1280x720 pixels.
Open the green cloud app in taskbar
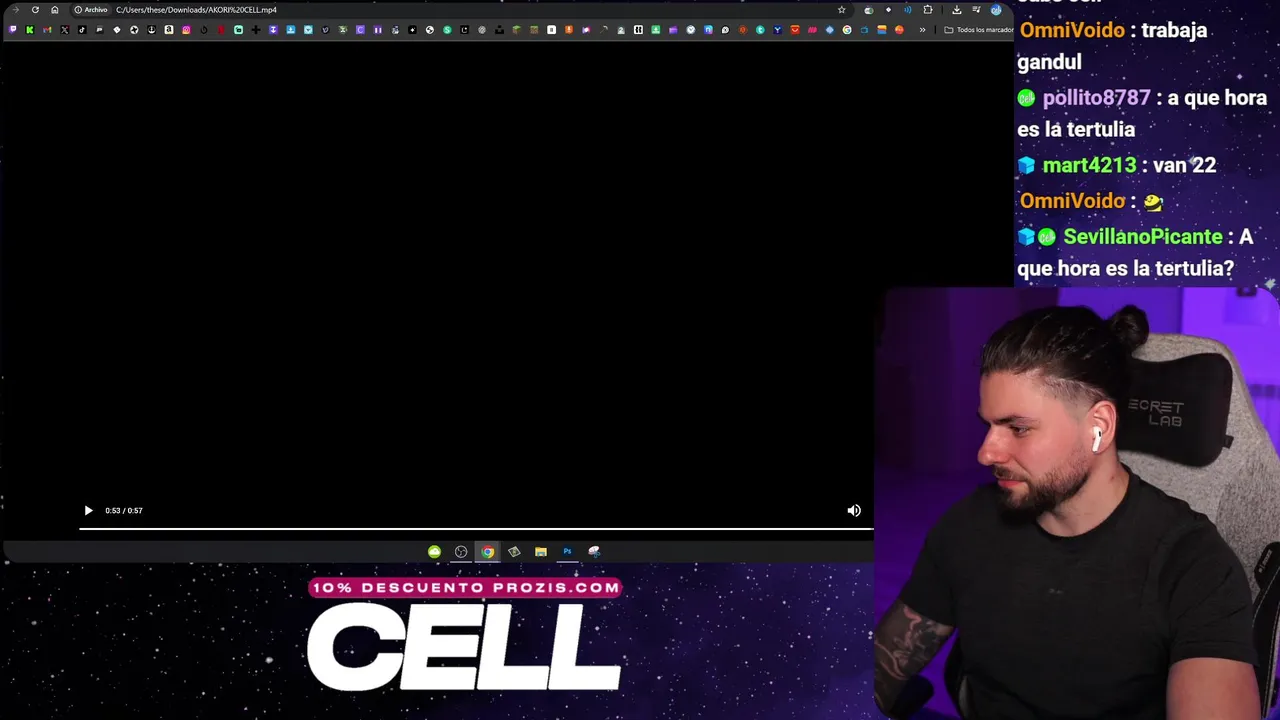coord(434,551)
